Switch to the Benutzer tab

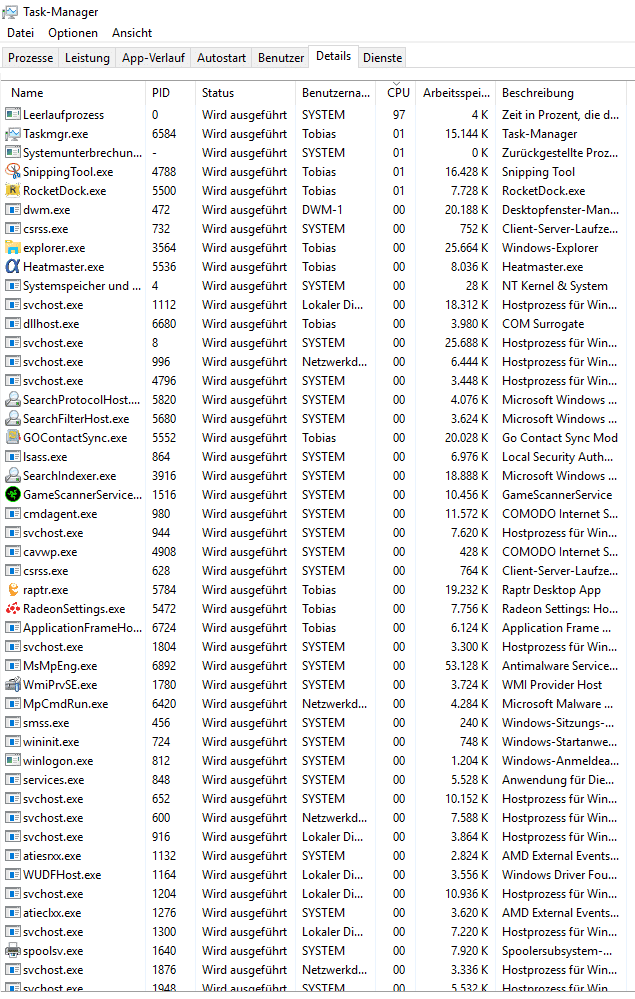pyautogui.click(x=281, y=58)
